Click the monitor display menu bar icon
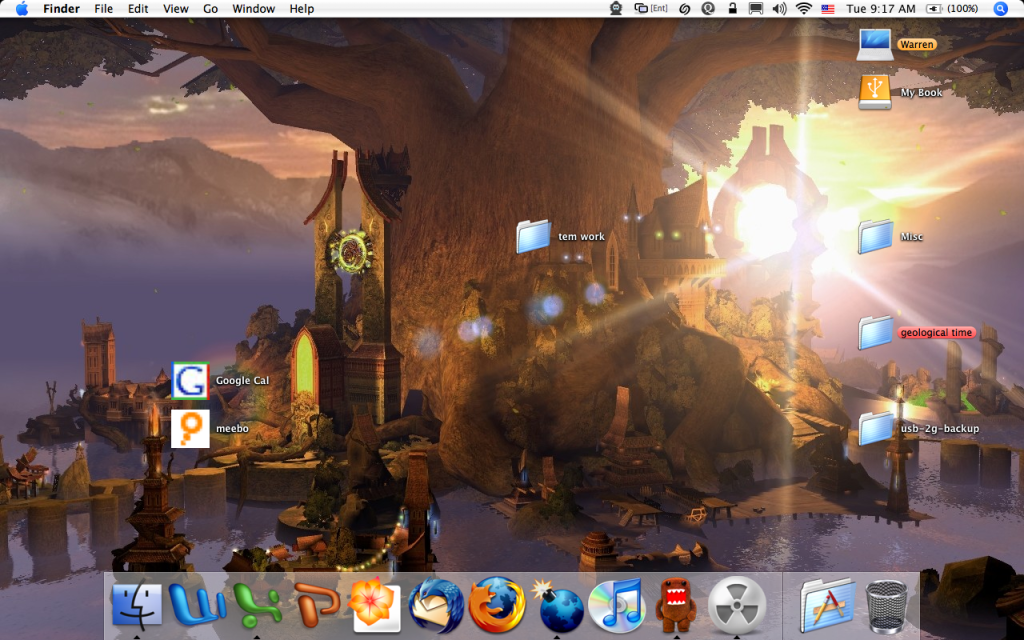The width and height of the screenshot is (1024, 640). (x=756, y=8)
